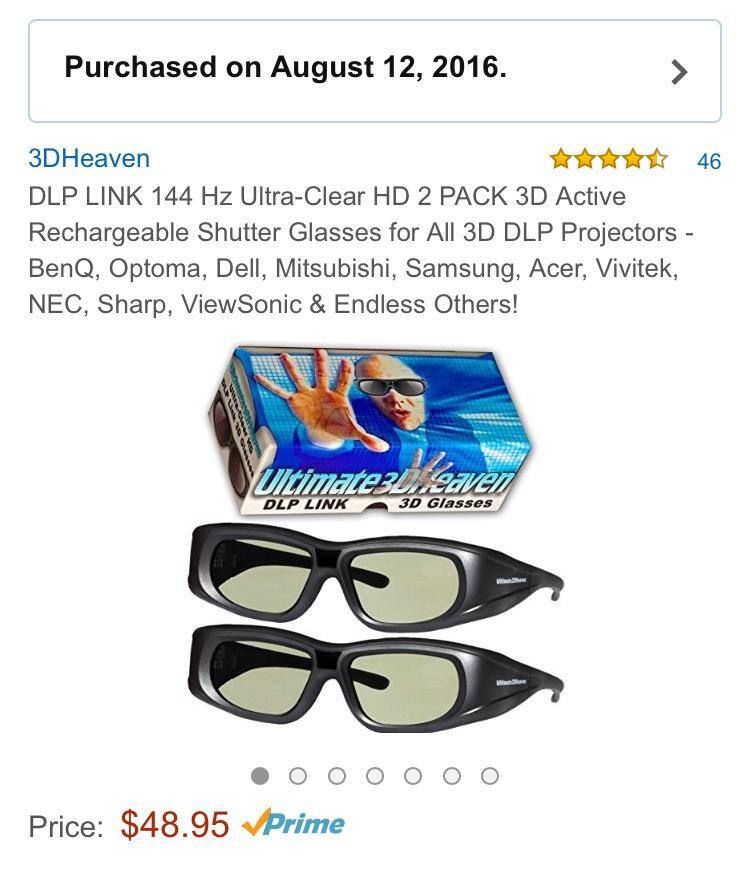Open the 46 customer reviews link
Image resolution: width=750 pixels, height=870 pixels.
point(709,161)
